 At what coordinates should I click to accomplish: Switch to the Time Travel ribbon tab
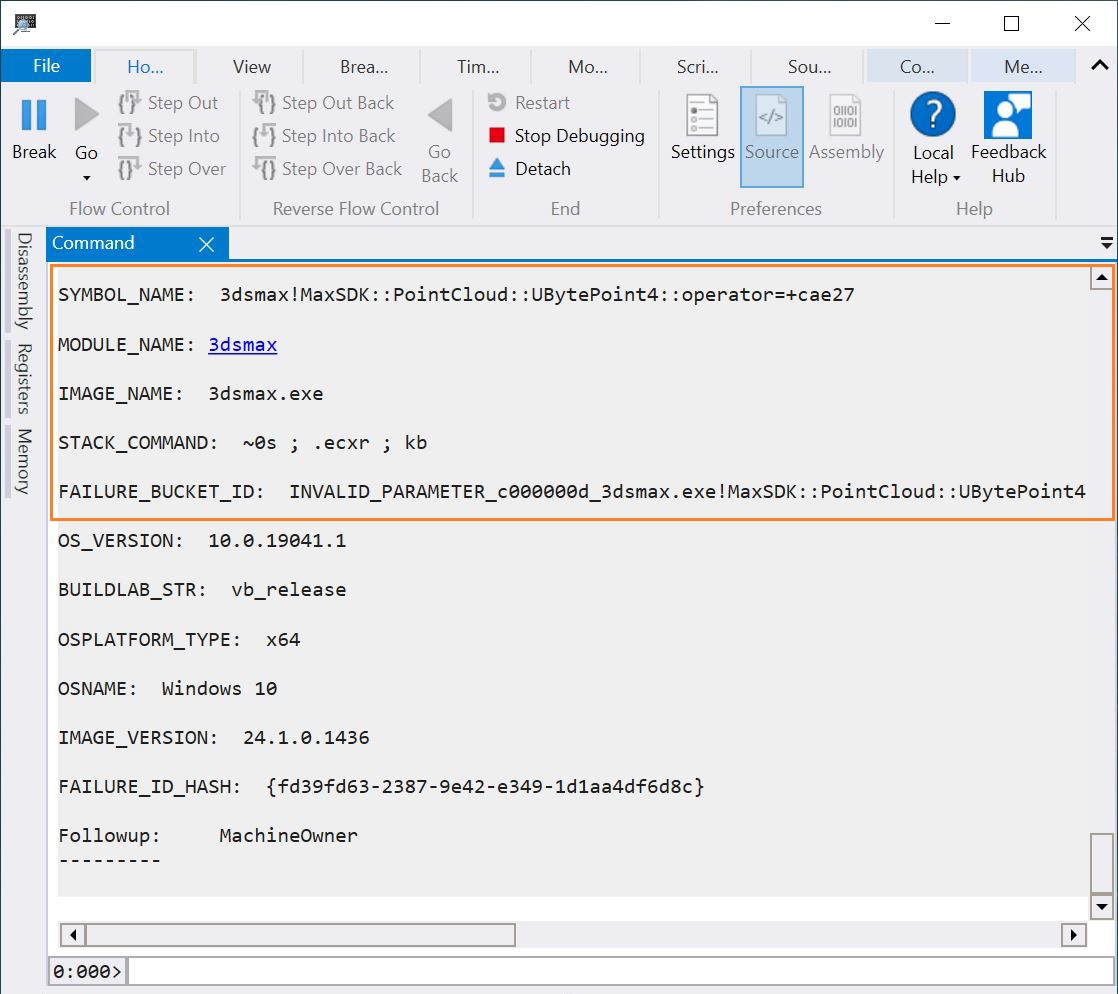(478, 67)
